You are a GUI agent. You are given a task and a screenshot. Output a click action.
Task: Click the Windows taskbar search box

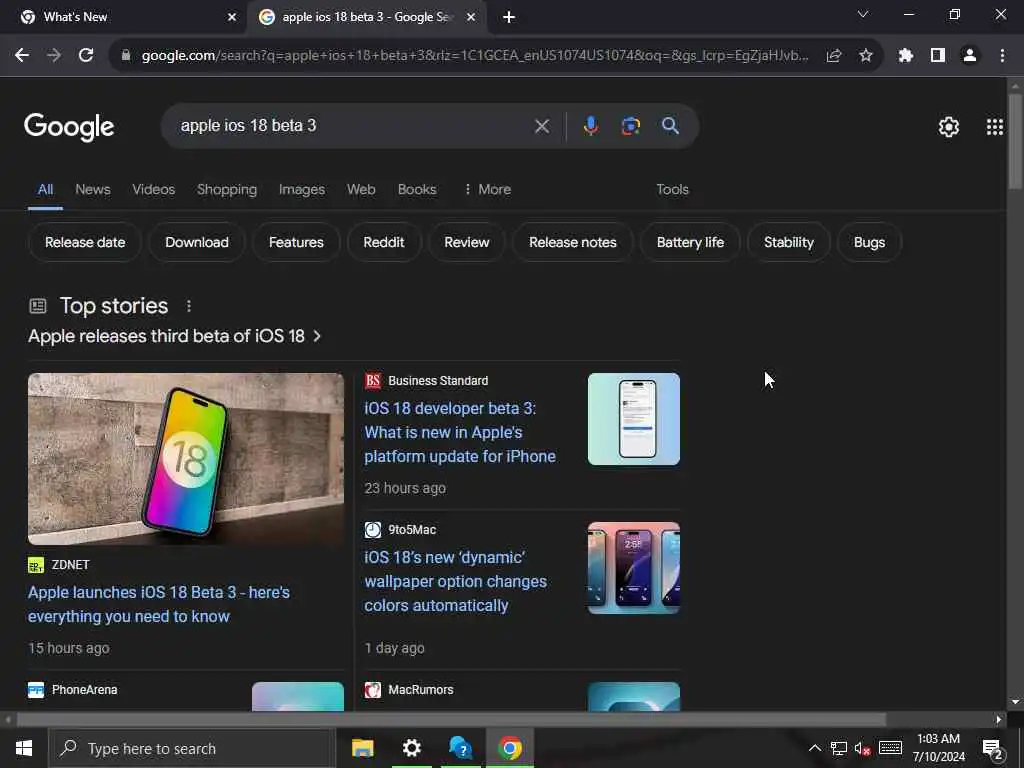[x=192, y=748]
